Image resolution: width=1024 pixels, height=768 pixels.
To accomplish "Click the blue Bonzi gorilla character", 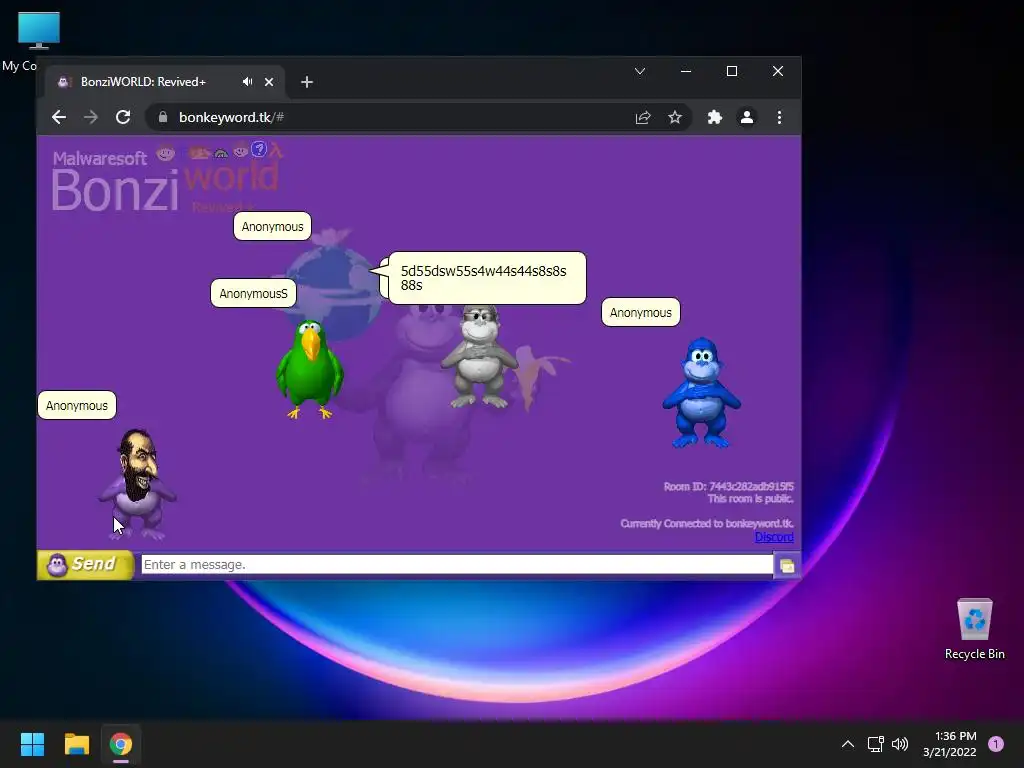I will click(701, 392).
